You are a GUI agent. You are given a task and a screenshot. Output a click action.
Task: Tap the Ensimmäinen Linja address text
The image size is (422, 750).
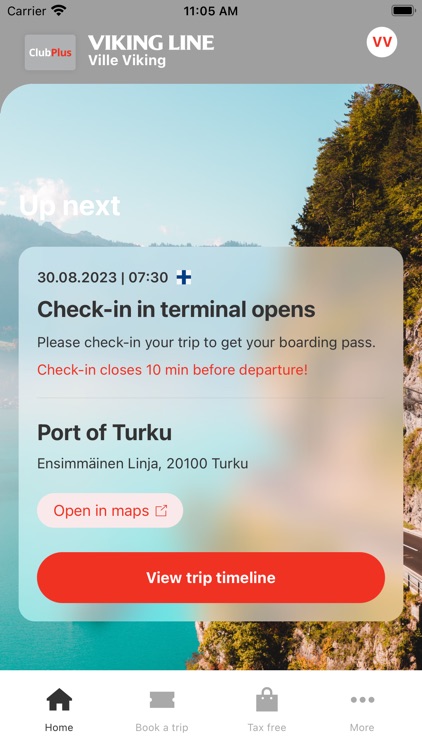pyautogui.click(x=143, y=463)
